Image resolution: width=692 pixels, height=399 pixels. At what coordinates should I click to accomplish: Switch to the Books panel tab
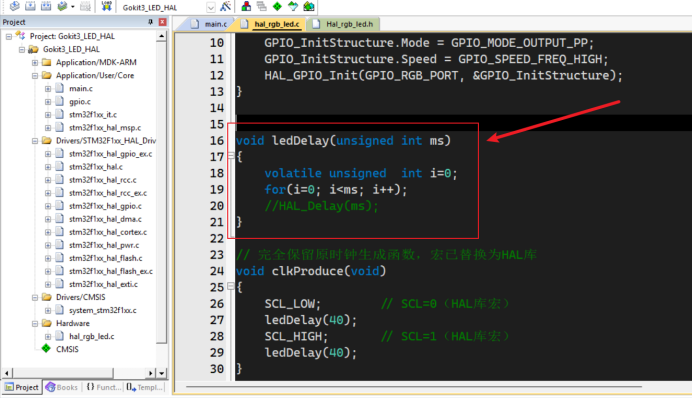[x=61, y=388]
